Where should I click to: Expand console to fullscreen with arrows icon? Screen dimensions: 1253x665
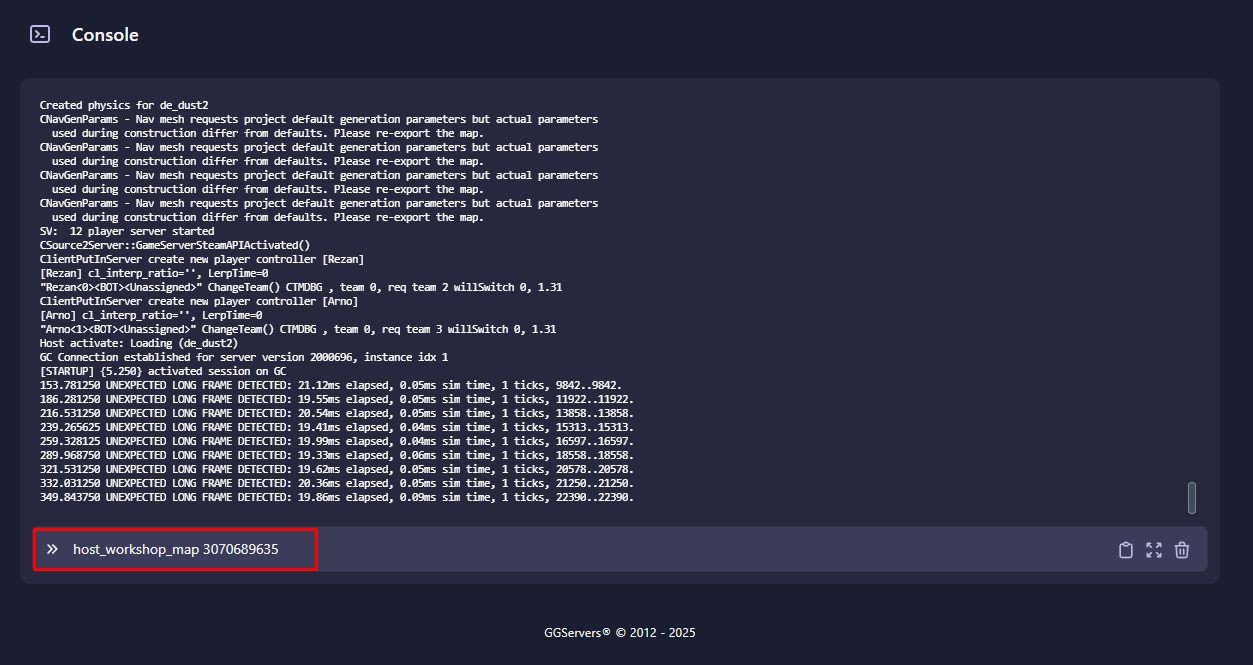[x=1154, y=550]
